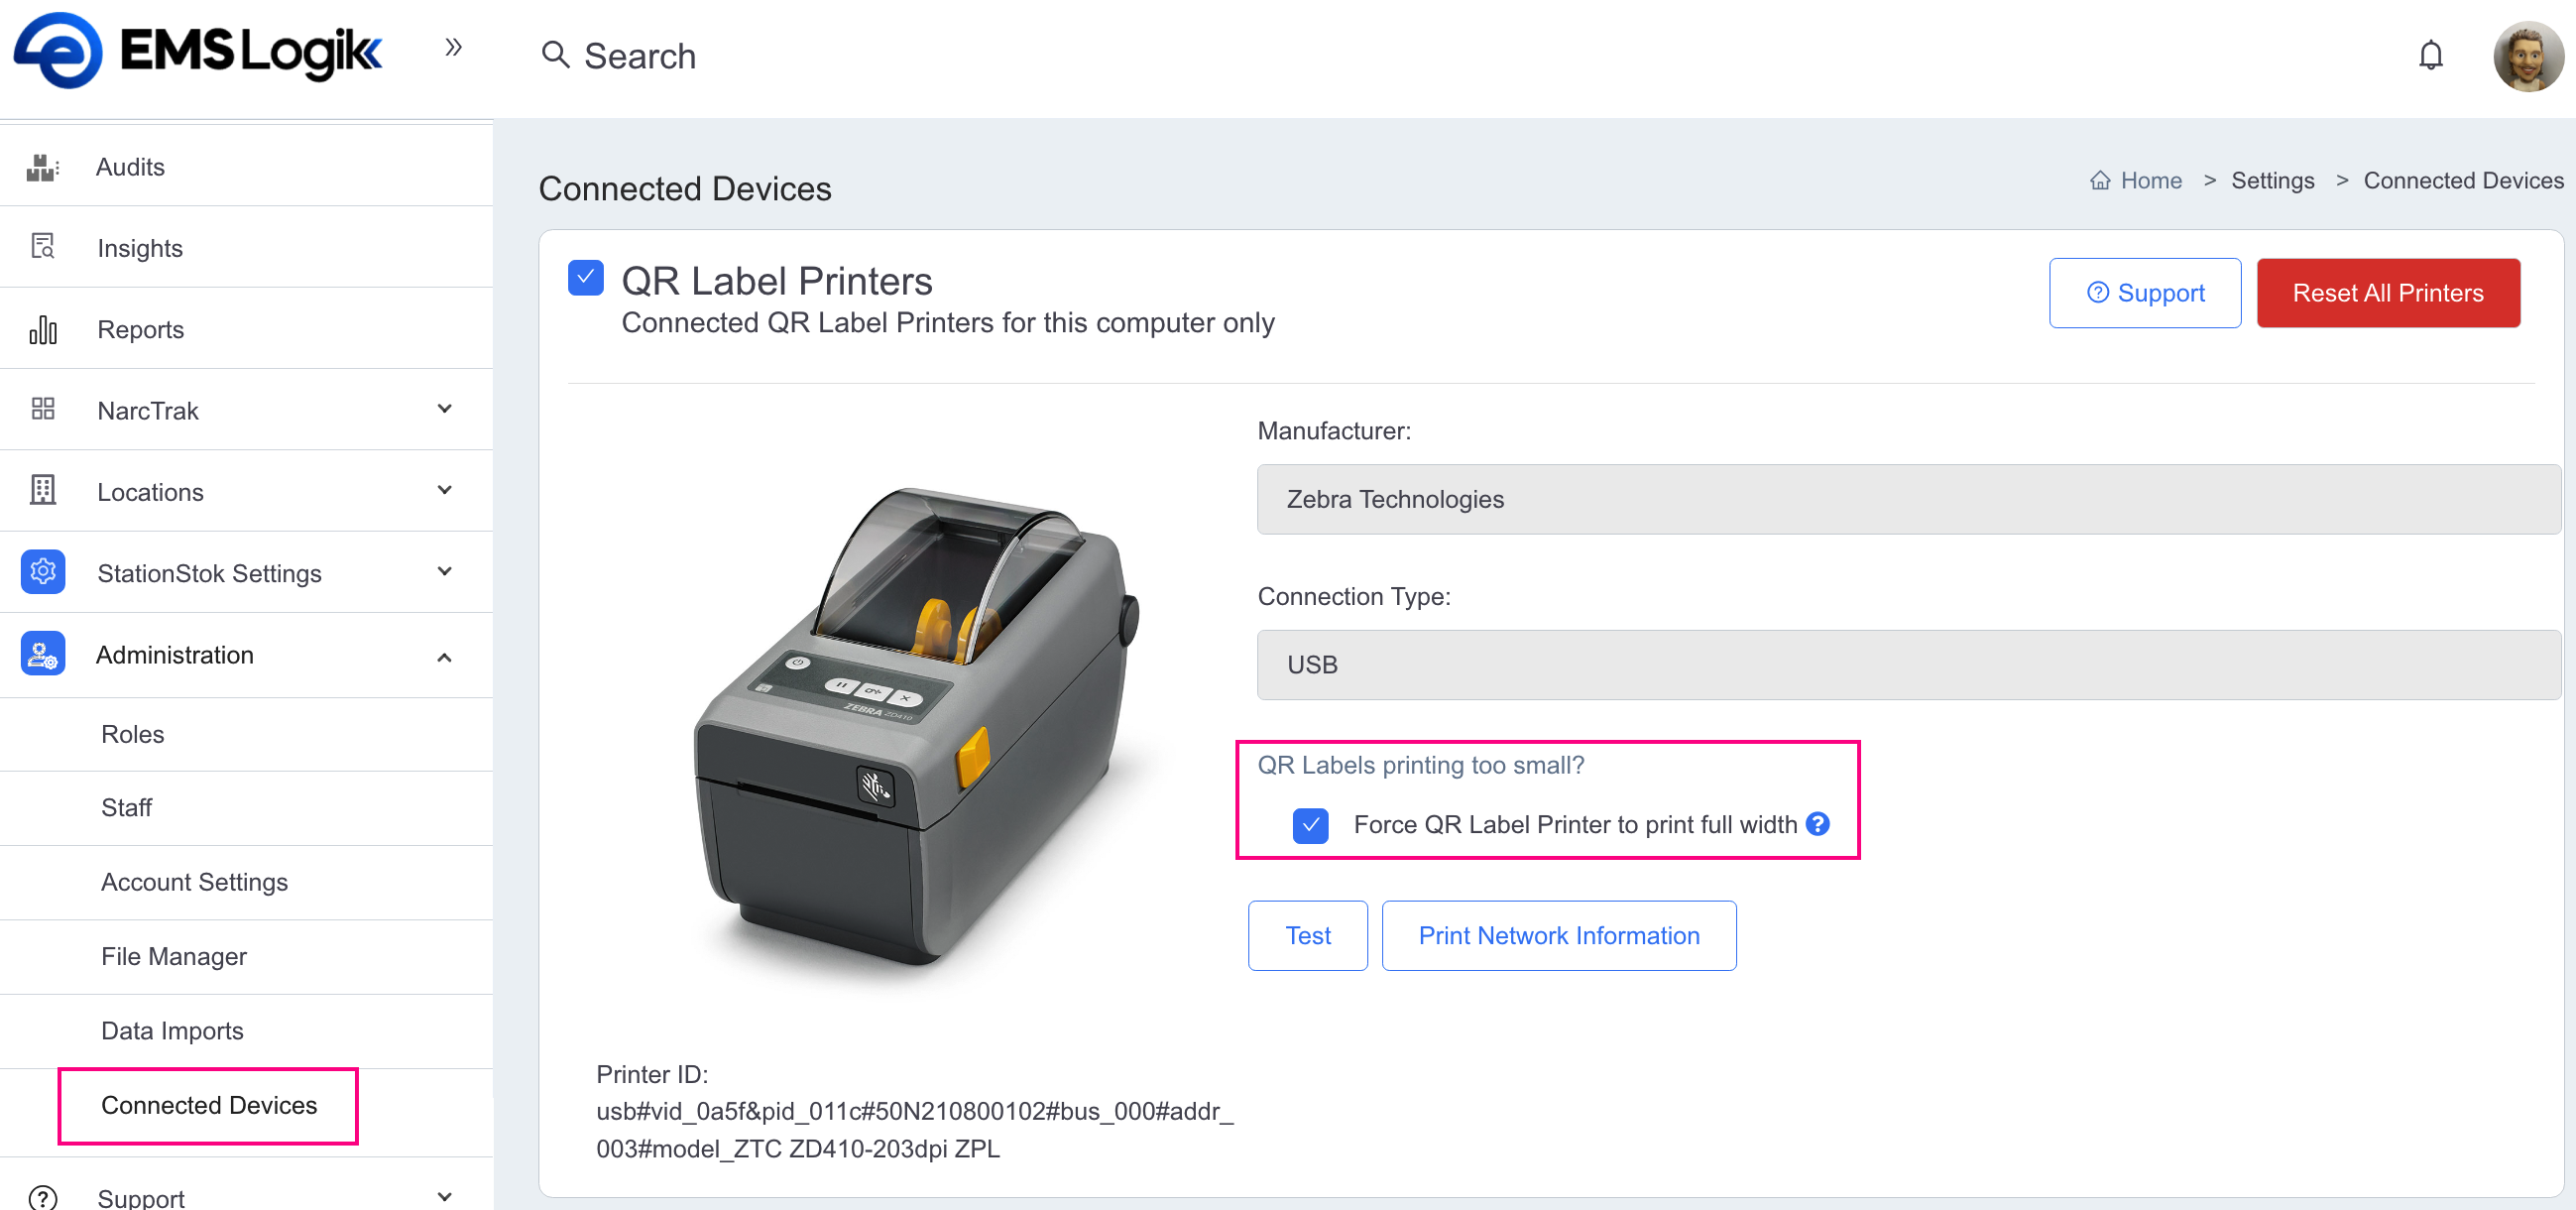Click the blue help question mark icon
This screenshot has height=1210, width=2576.
[1817, 824]
